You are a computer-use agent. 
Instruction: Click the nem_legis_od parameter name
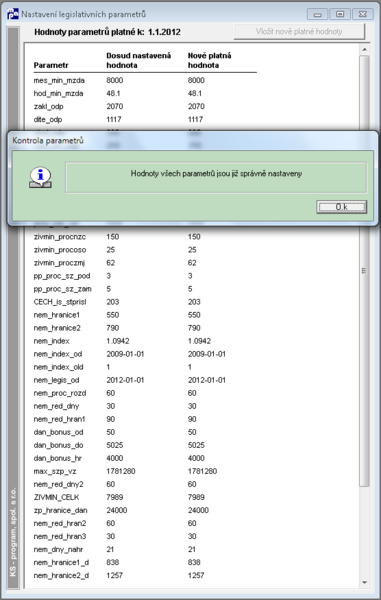pos(56,380)
